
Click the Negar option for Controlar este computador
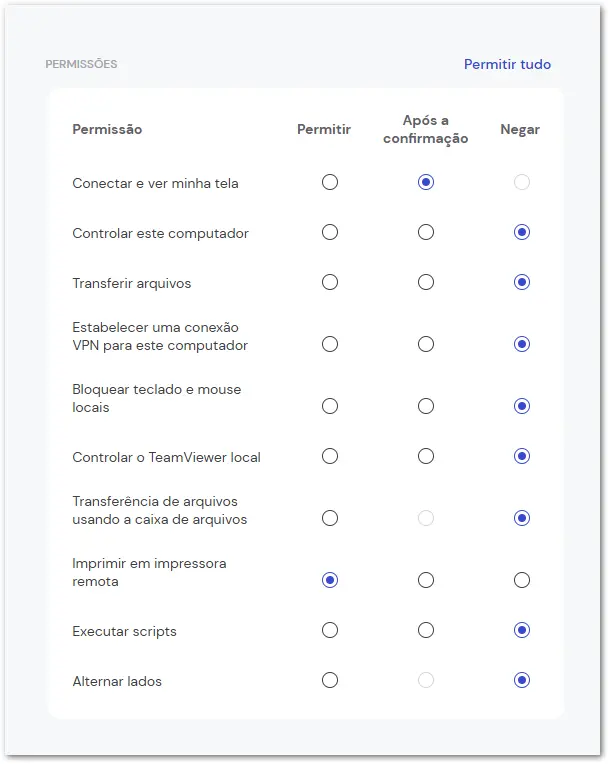click(522, 232)
